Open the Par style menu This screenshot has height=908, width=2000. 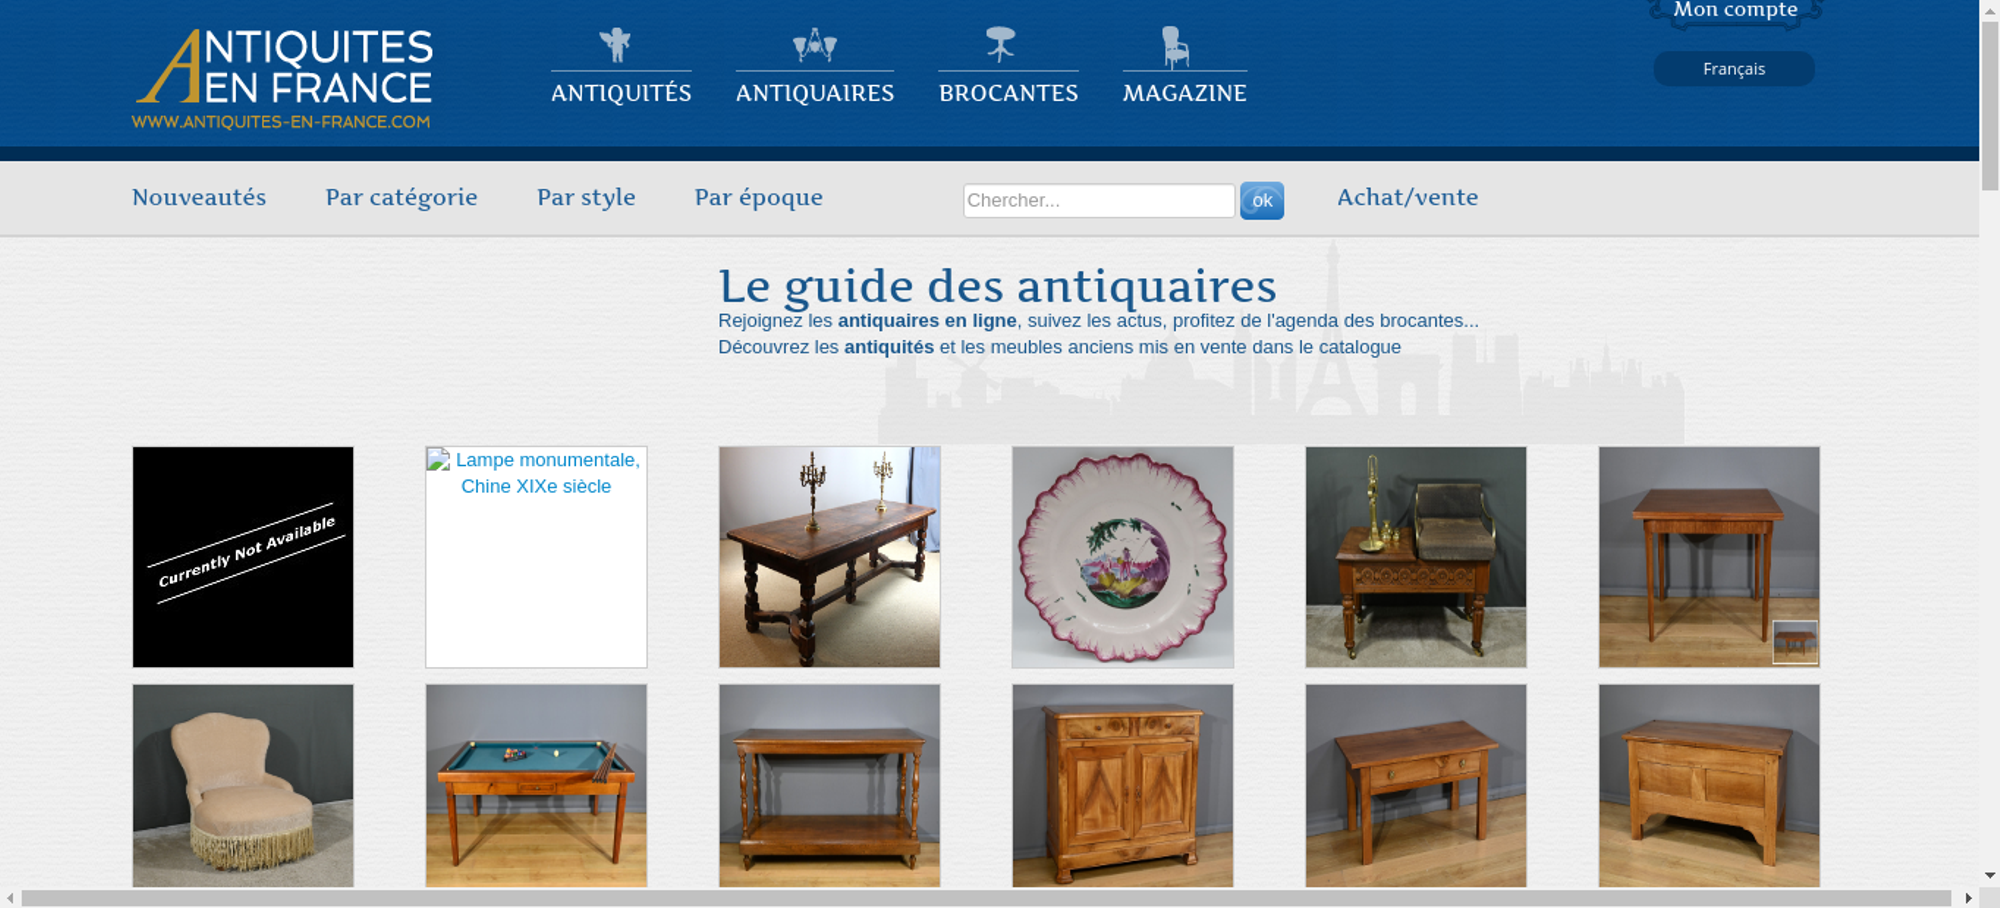click(x=586, y=197)
